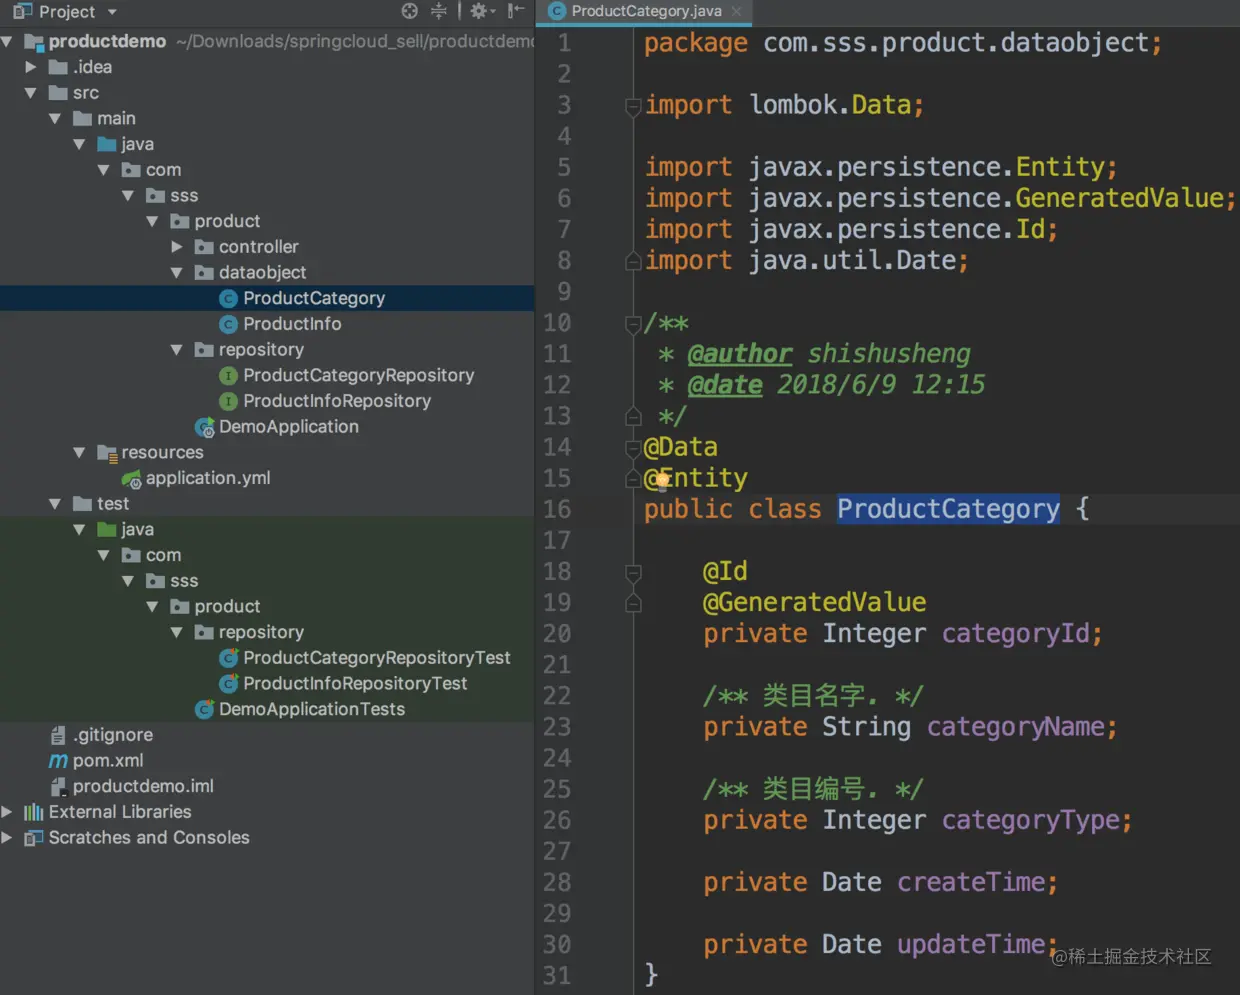Collapse the dataobject package

point(177,273)
